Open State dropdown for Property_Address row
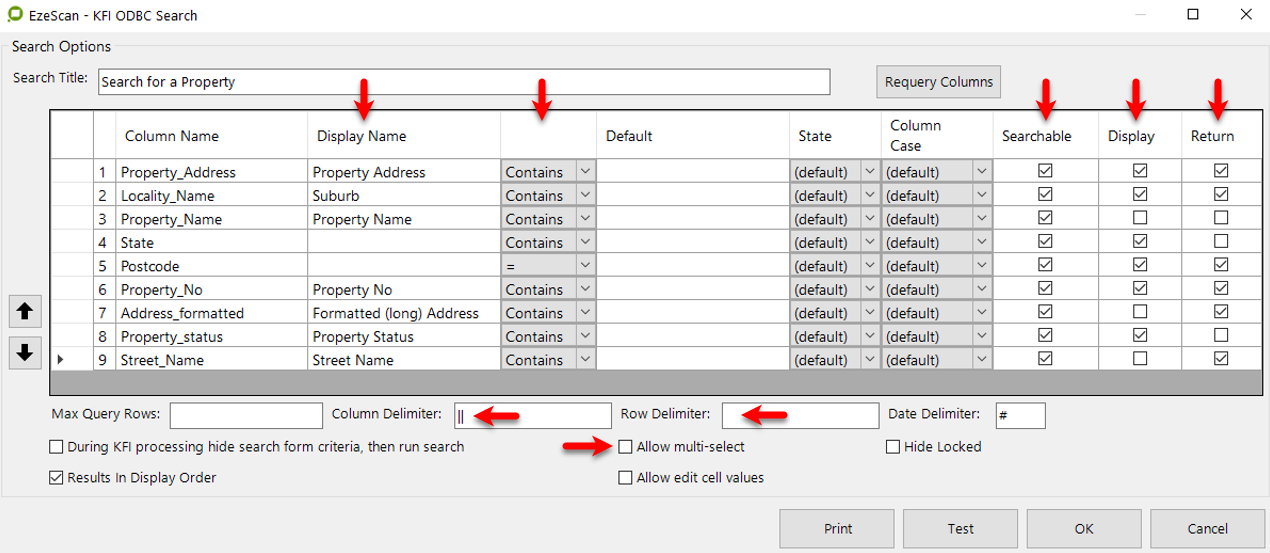The image size is (1270, 553). (869, 172)
